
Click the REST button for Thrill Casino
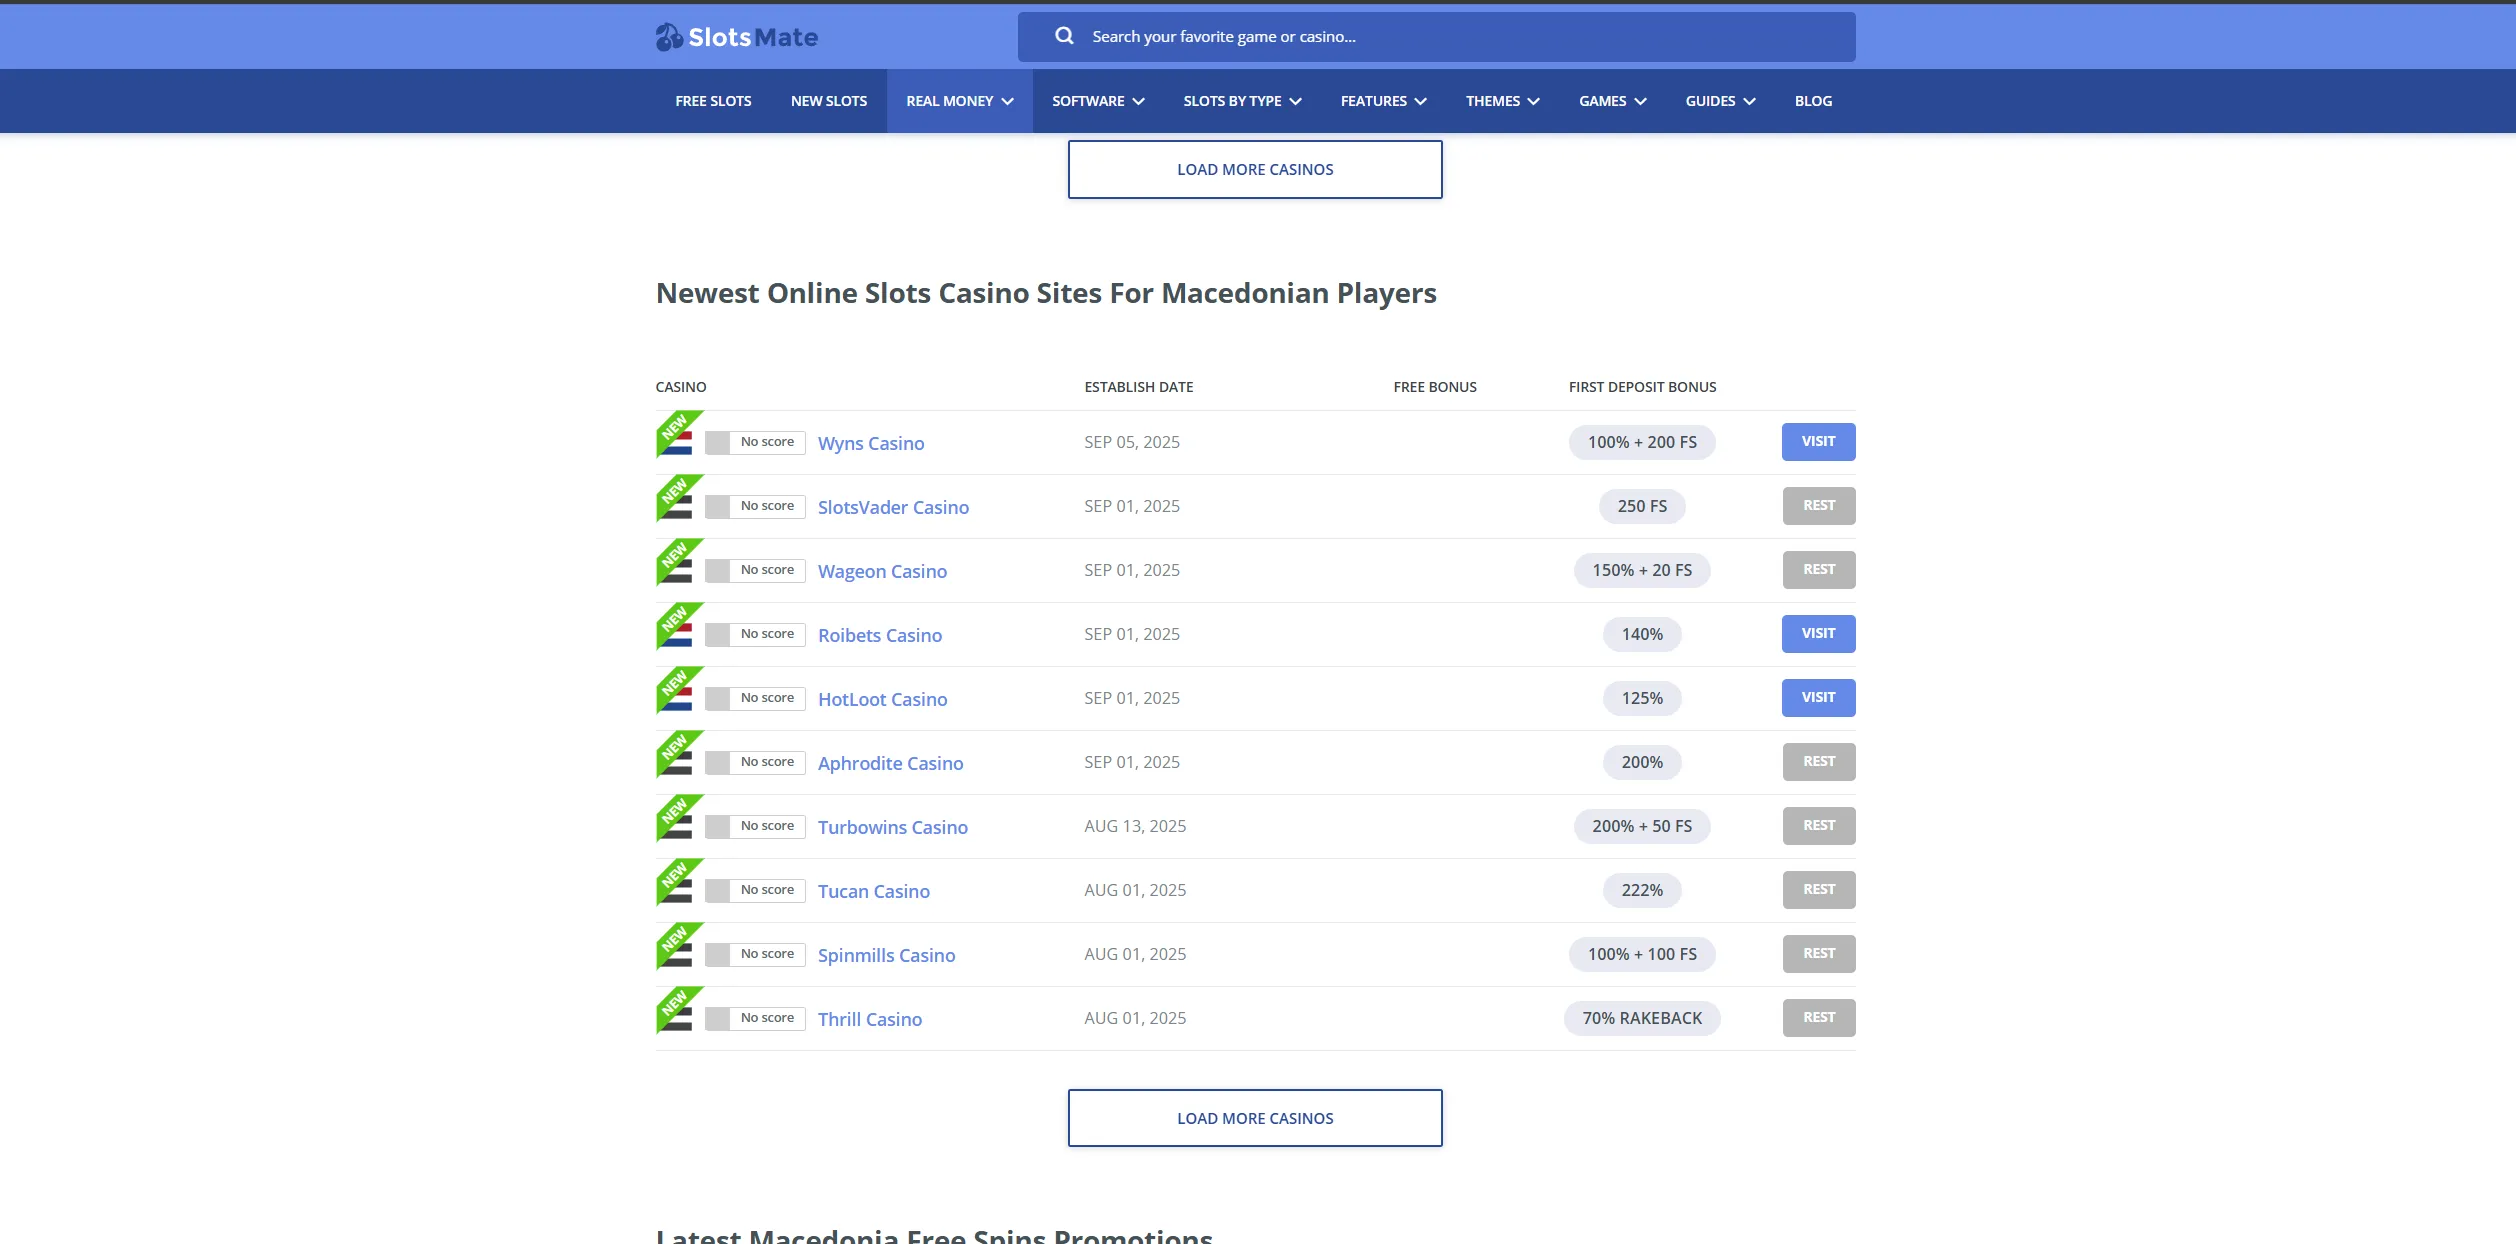point(1819,1018)
